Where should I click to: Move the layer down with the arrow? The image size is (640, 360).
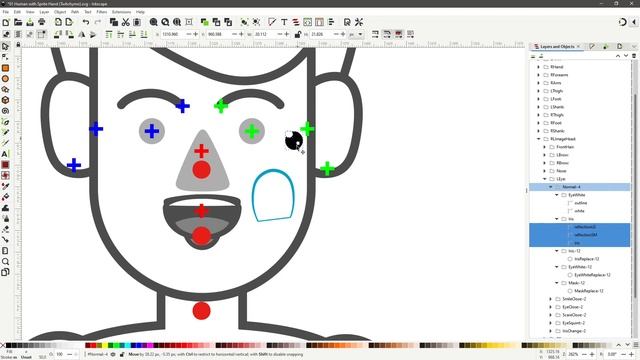click(626, 56)
